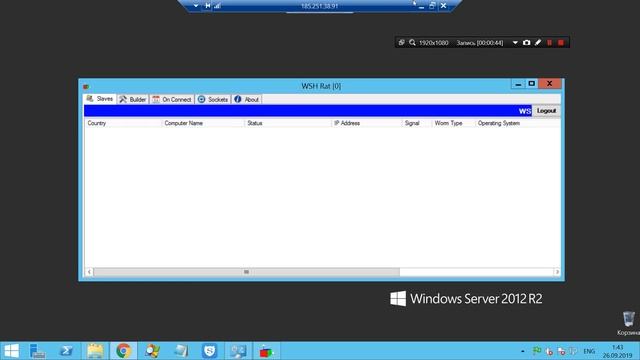Click the IP Address column header

[366, 123]
